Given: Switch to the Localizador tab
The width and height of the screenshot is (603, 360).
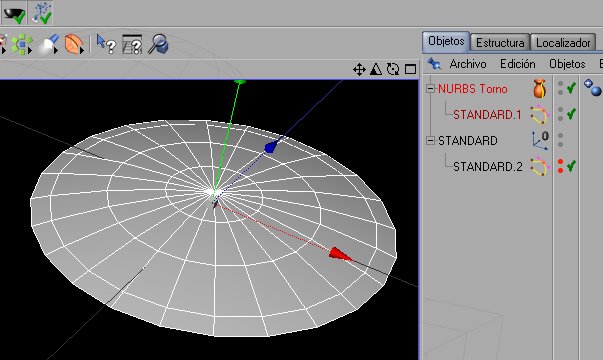Looking at the screenshot, I should point(563,42).
